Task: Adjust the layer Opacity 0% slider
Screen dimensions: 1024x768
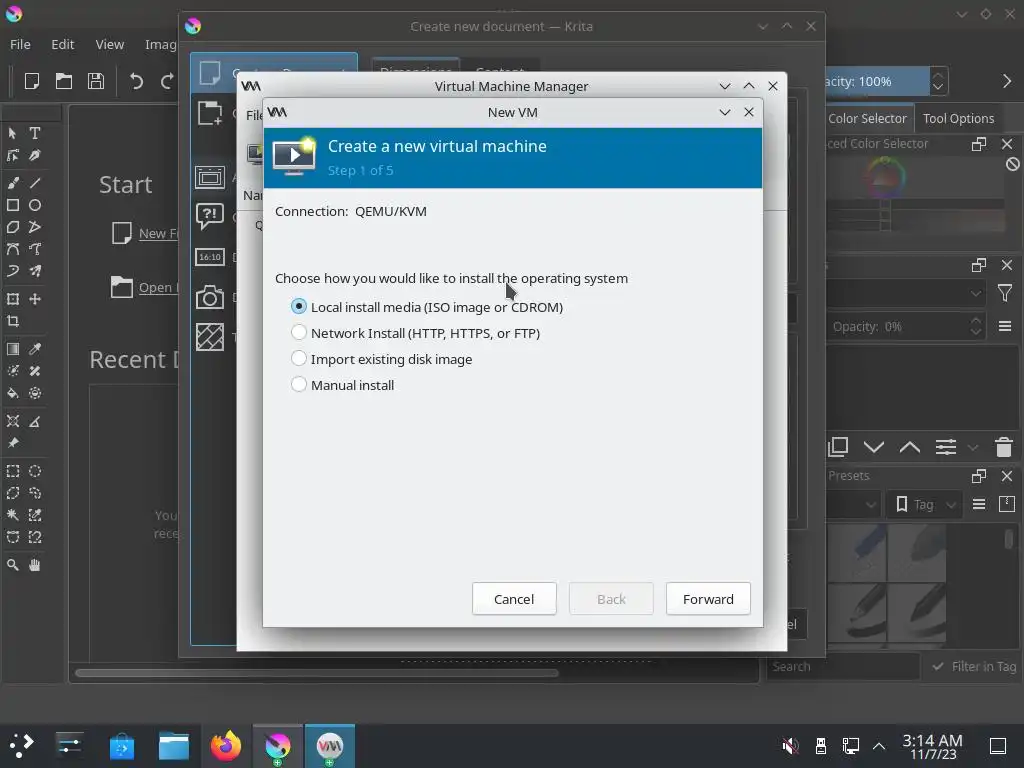Action: [899, 327]
